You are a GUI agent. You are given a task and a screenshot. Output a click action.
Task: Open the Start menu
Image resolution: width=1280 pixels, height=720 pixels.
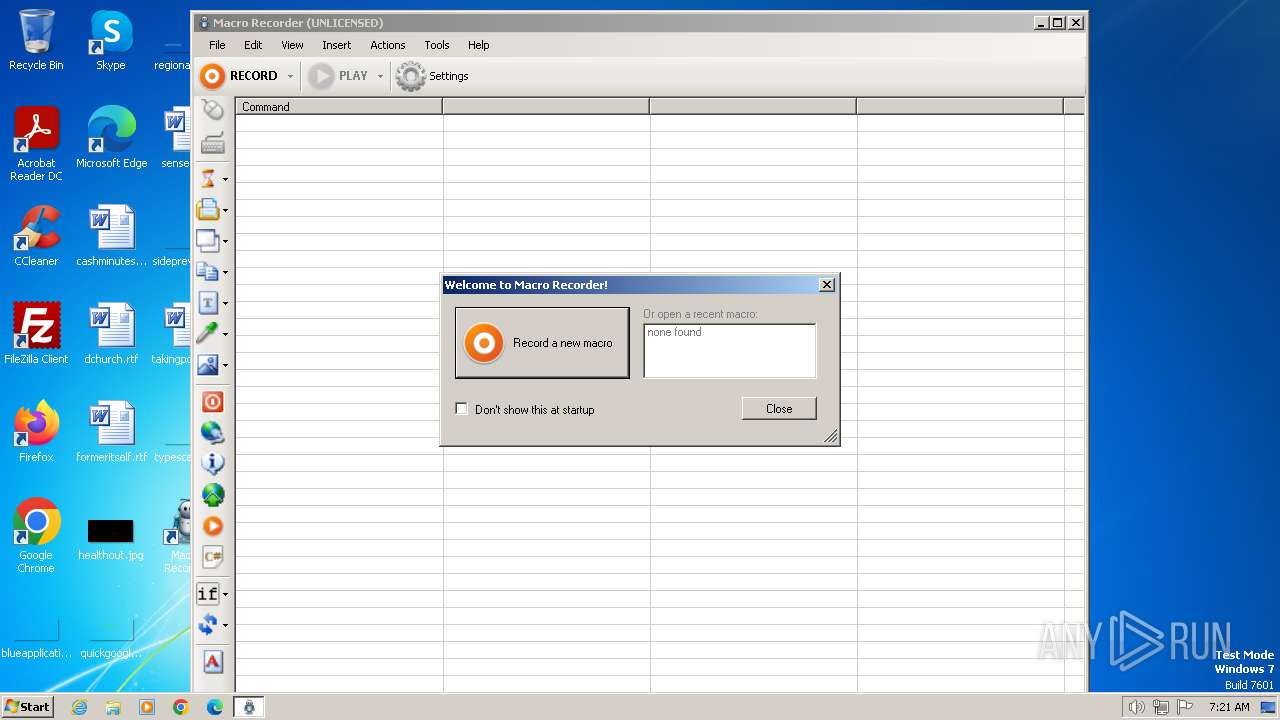(x=28, y=707)
